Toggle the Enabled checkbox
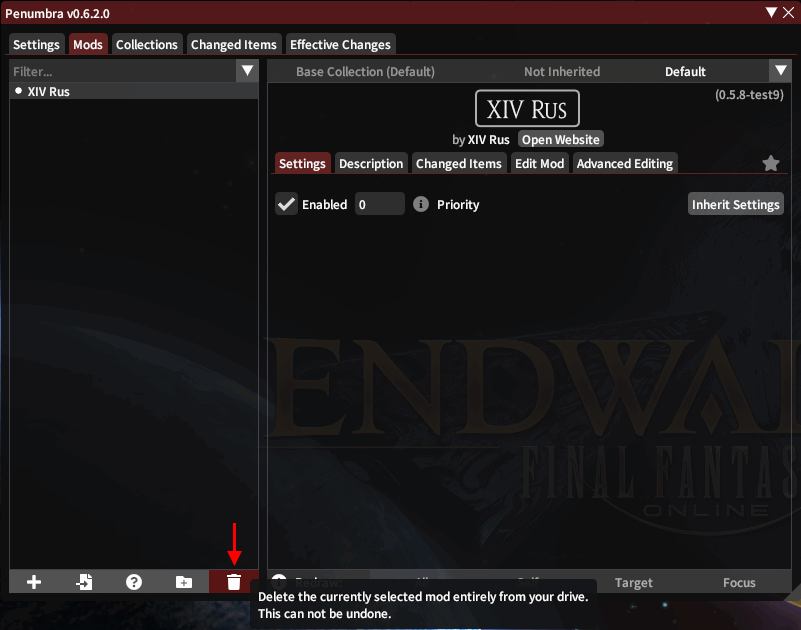Viewport: 801px width, 630px height. click(286, 204)
